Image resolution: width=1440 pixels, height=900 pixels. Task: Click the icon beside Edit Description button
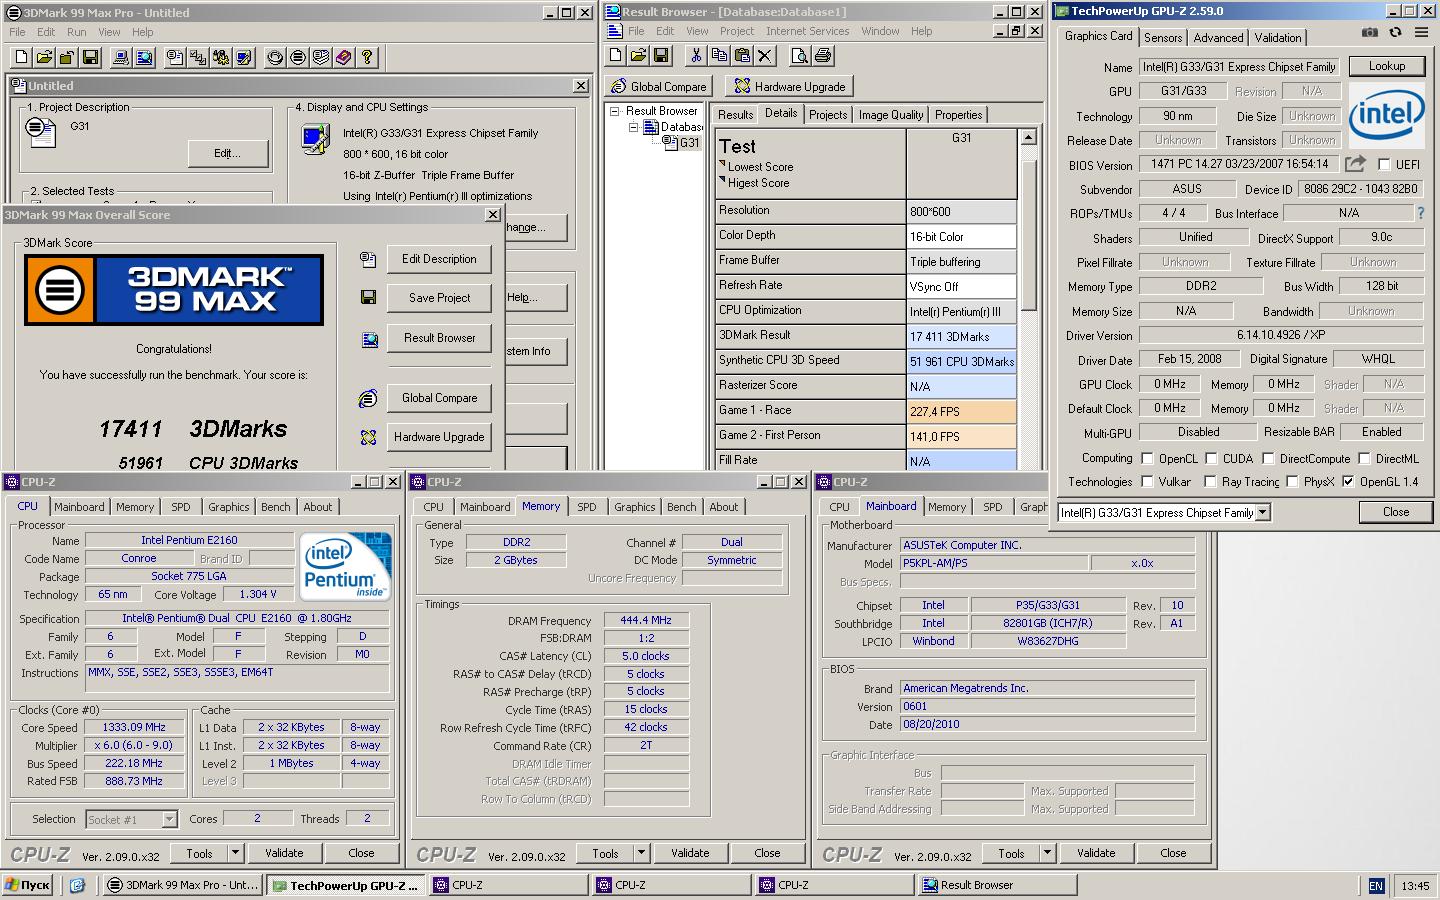368,259
